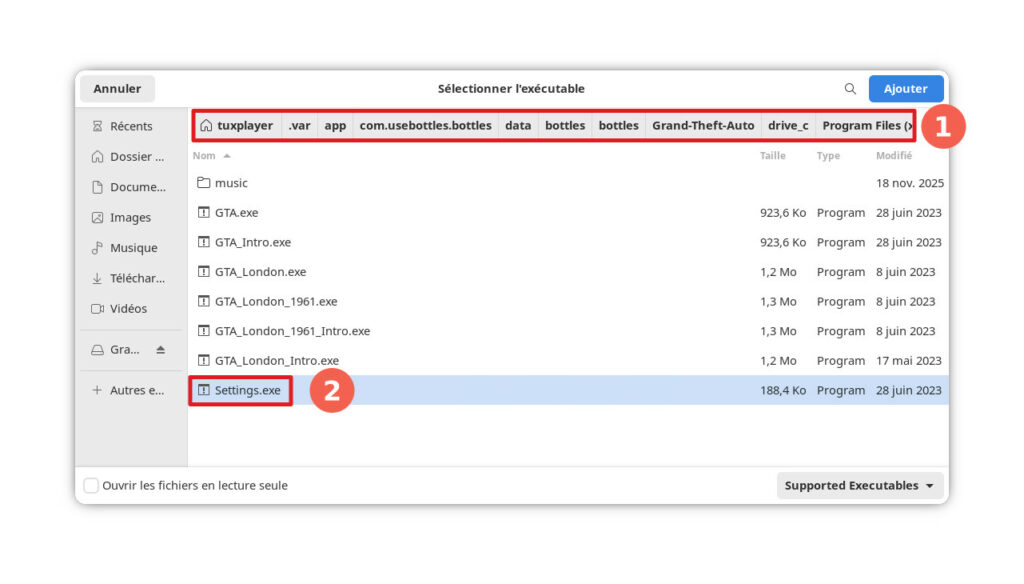
Task: Open the music folder
Action: [231, 183]
